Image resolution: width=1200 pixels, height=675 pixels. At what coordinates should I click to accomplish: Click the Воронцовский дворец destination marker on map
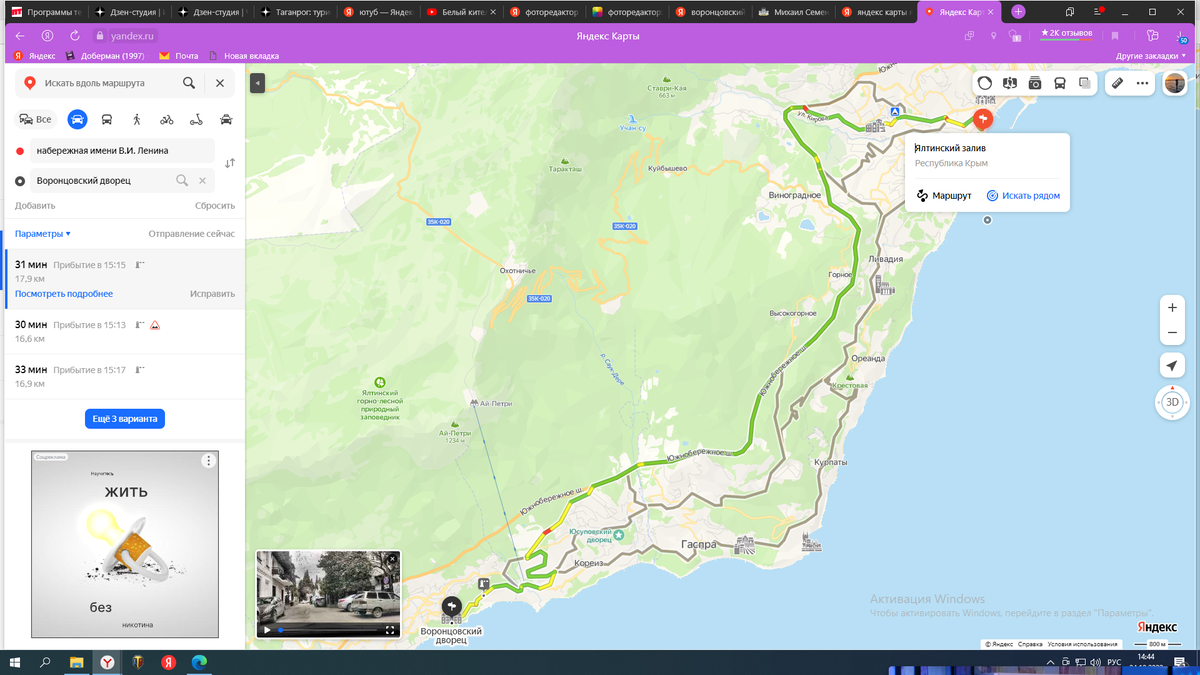point(452,606)
